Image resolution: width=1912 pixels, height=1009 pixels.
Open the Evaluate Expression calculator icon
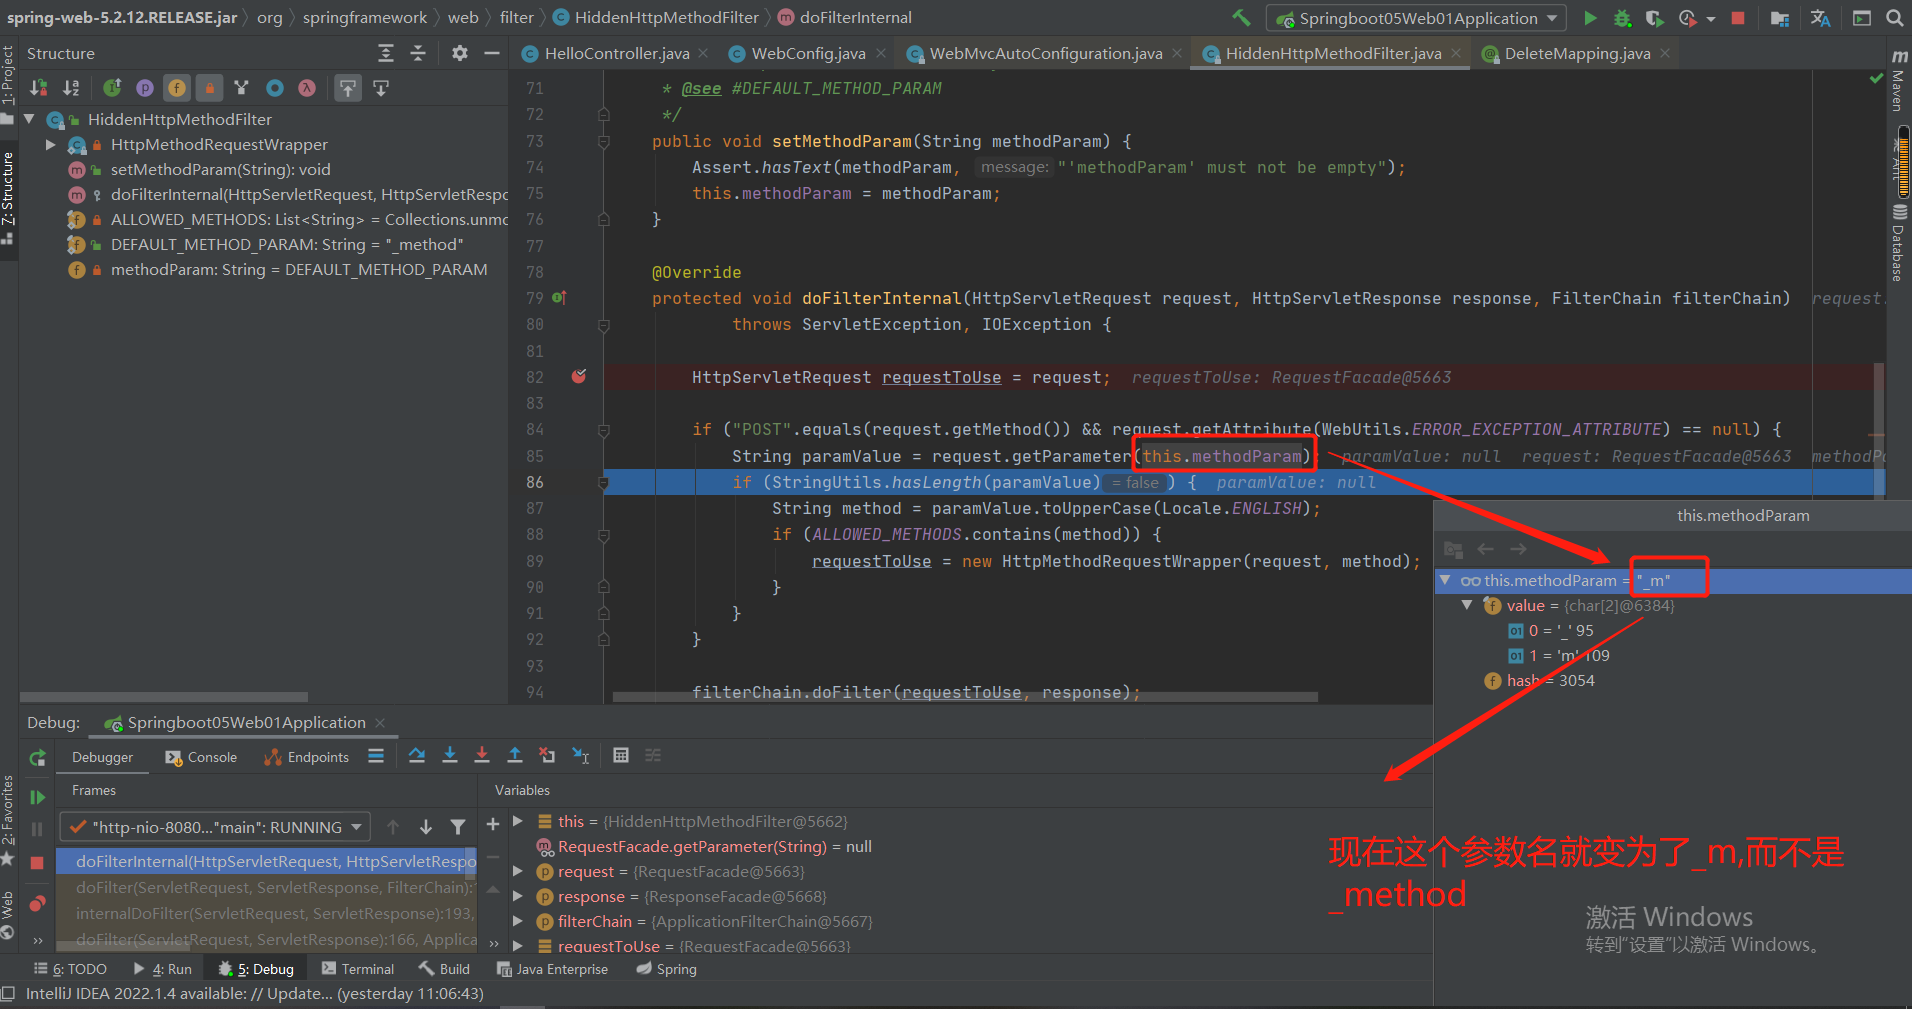[621, 755]
